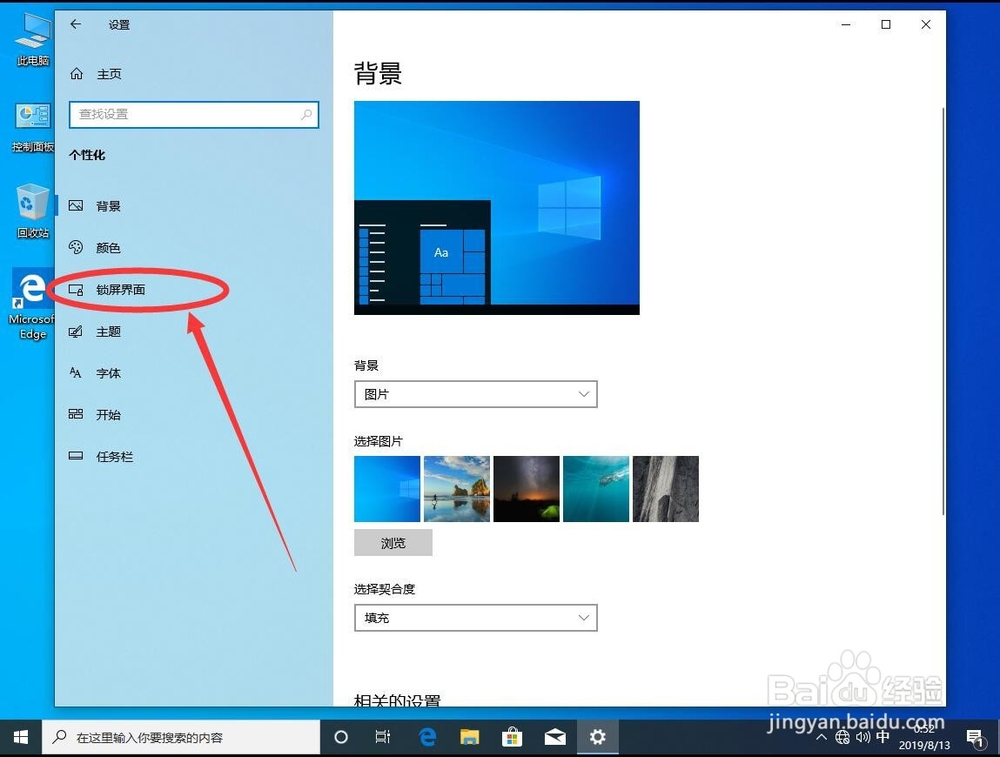This screenshot has width=1000, height=757.
Task: Click the 颜色 palette icon
Action: [76, 247]
